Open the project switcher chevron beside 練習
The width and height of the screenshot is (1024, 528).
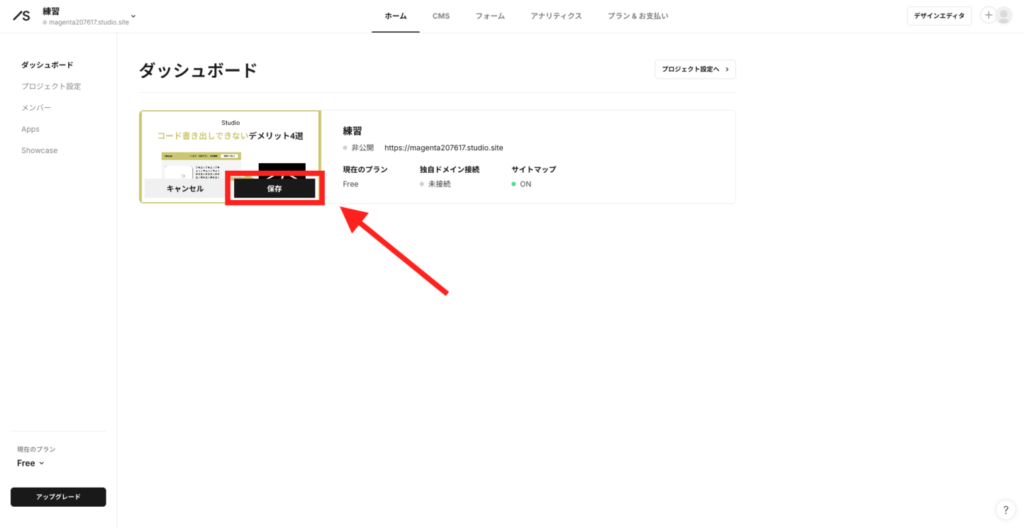point(133,16)
